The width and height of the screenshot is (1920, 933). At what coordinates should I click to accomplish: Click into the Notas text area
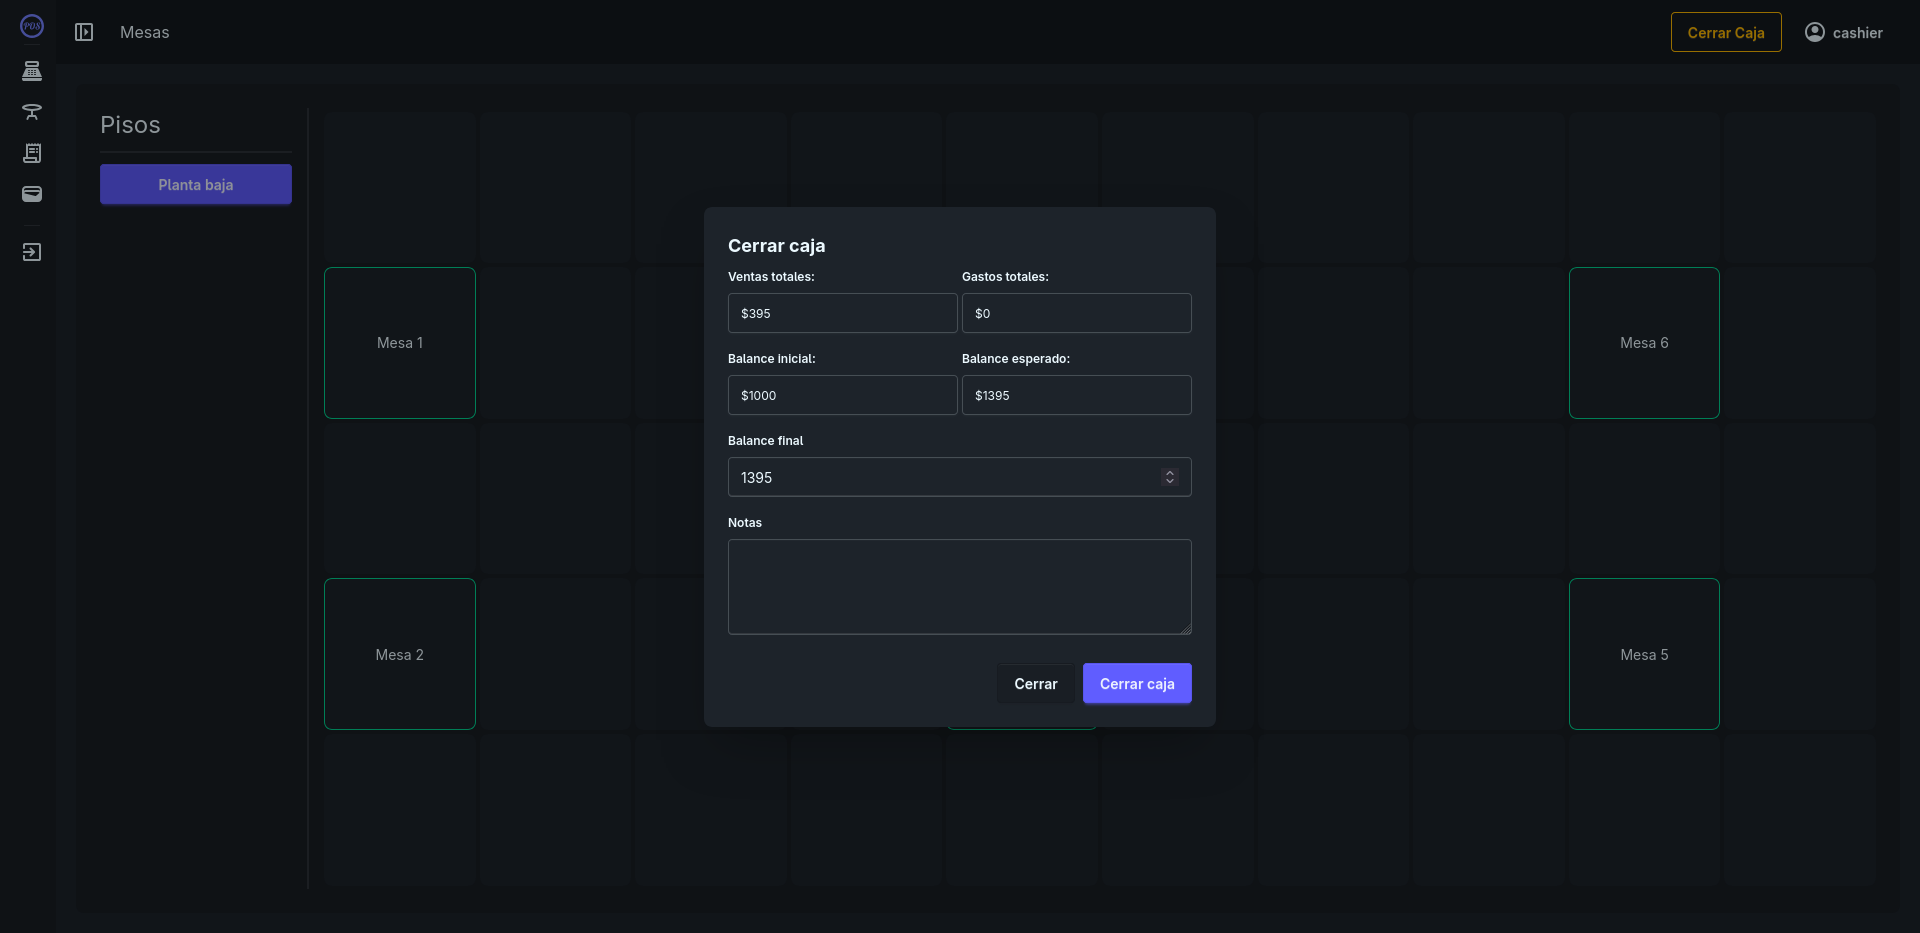click(x=959, y=587)
